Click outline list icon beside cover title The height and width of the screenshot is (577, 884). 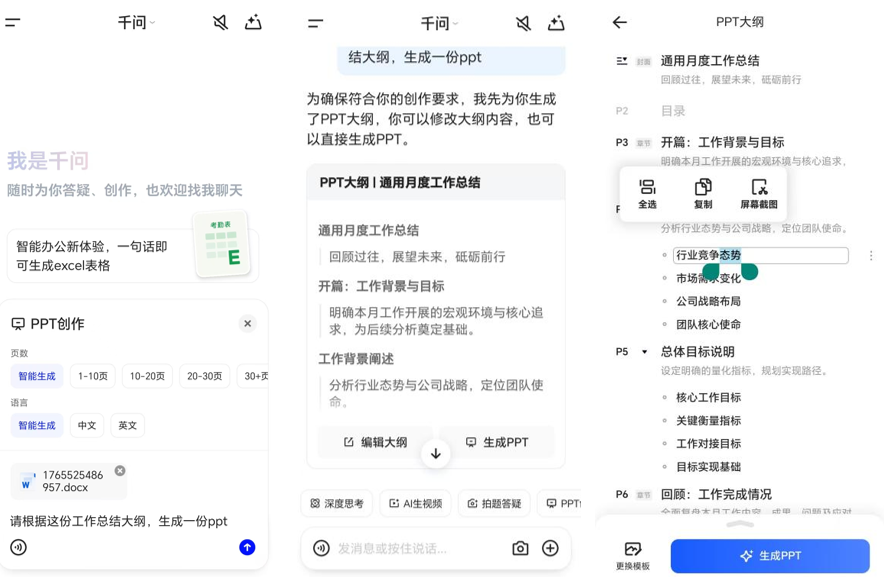coord(622,61)
